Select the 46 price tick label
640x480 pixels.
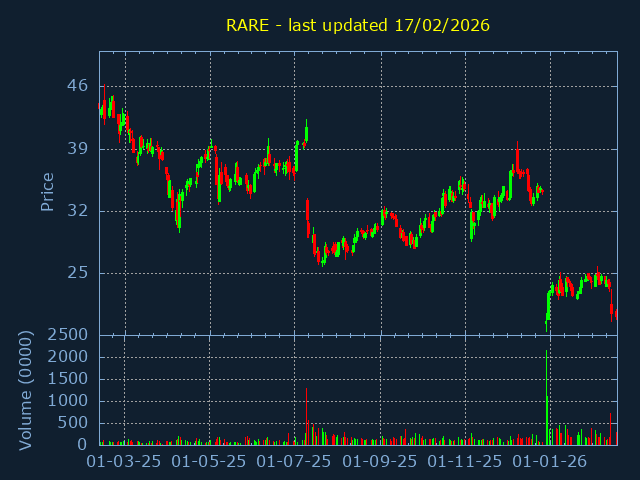click(77, 86)
